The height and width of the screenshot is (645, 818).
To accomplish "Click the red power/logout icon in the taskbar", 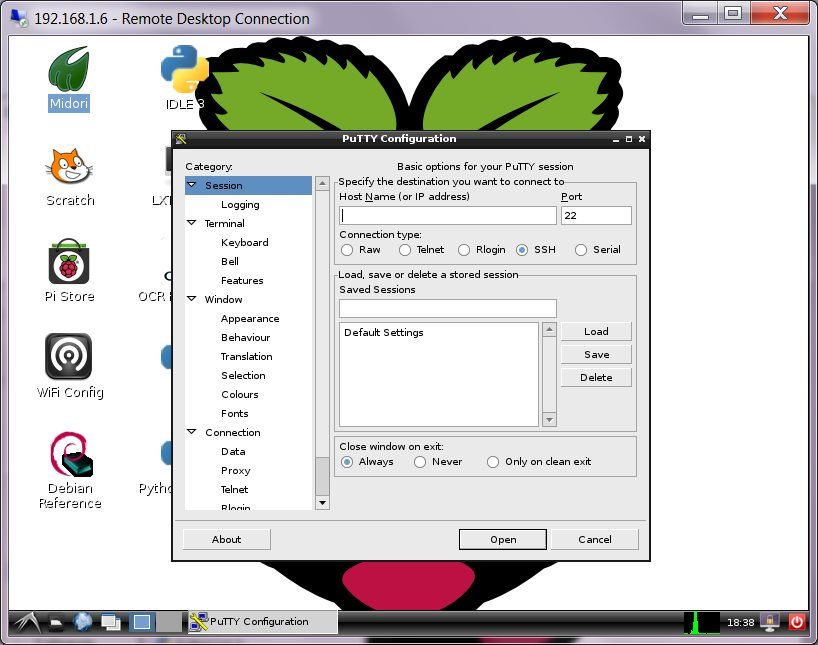I will coord(797,622).
